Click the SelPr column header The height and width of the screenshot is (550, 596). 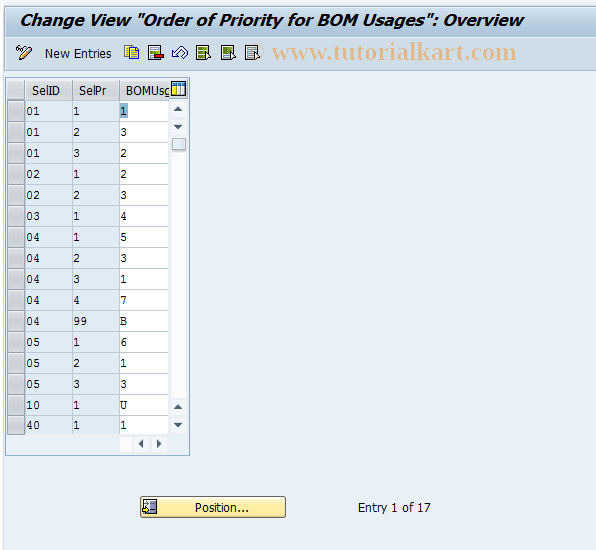pyautogui.click(x=96, y=90)
